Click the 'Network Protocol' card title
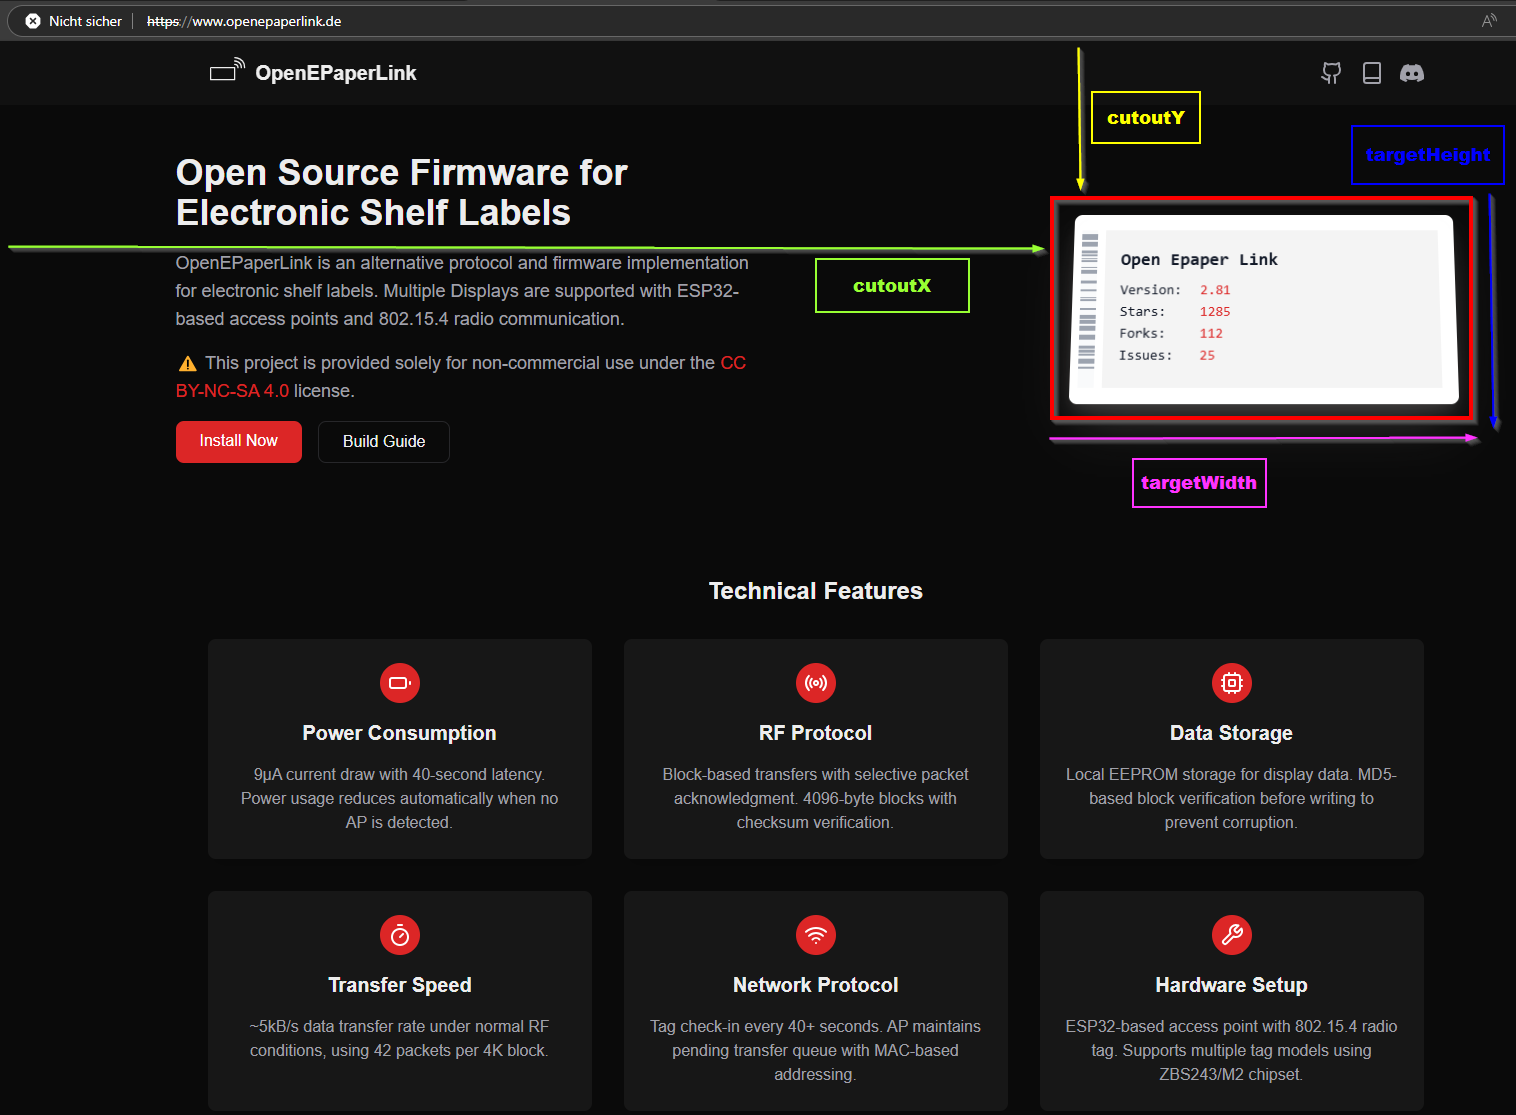The width and height of the screenshot is (1516, 1115). pyautogui.click(x=816, y=985)
